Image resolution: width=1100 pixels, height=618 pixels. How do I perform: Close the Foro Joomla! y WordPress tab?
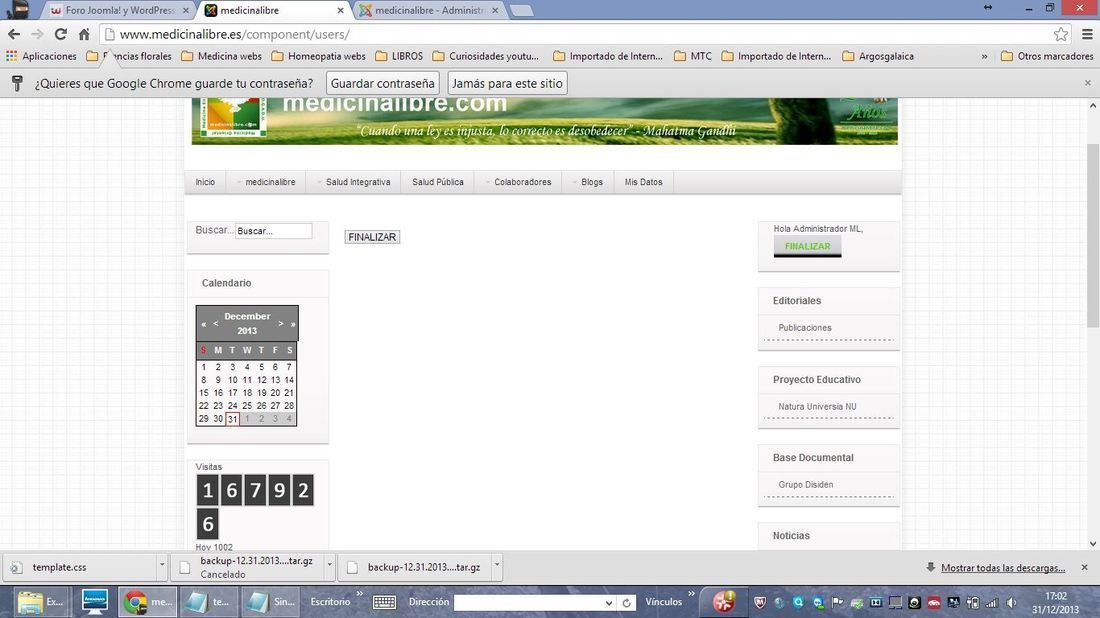click(186, 11)
